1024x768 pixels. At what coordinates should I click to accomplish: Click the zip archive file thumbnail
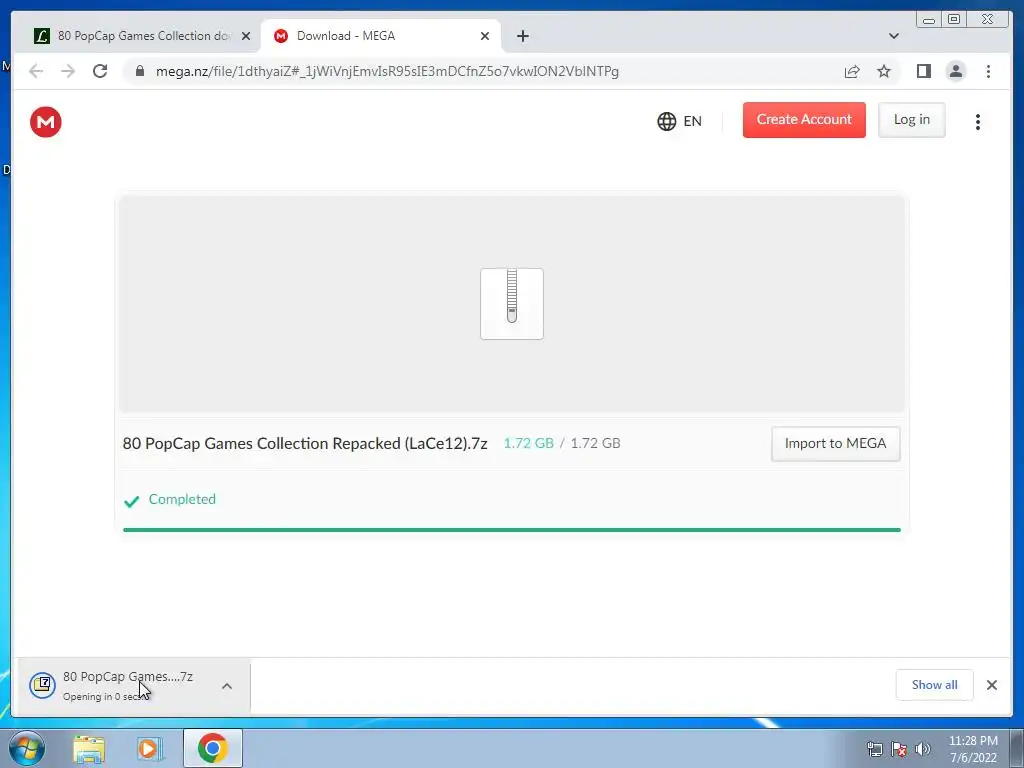512,304
